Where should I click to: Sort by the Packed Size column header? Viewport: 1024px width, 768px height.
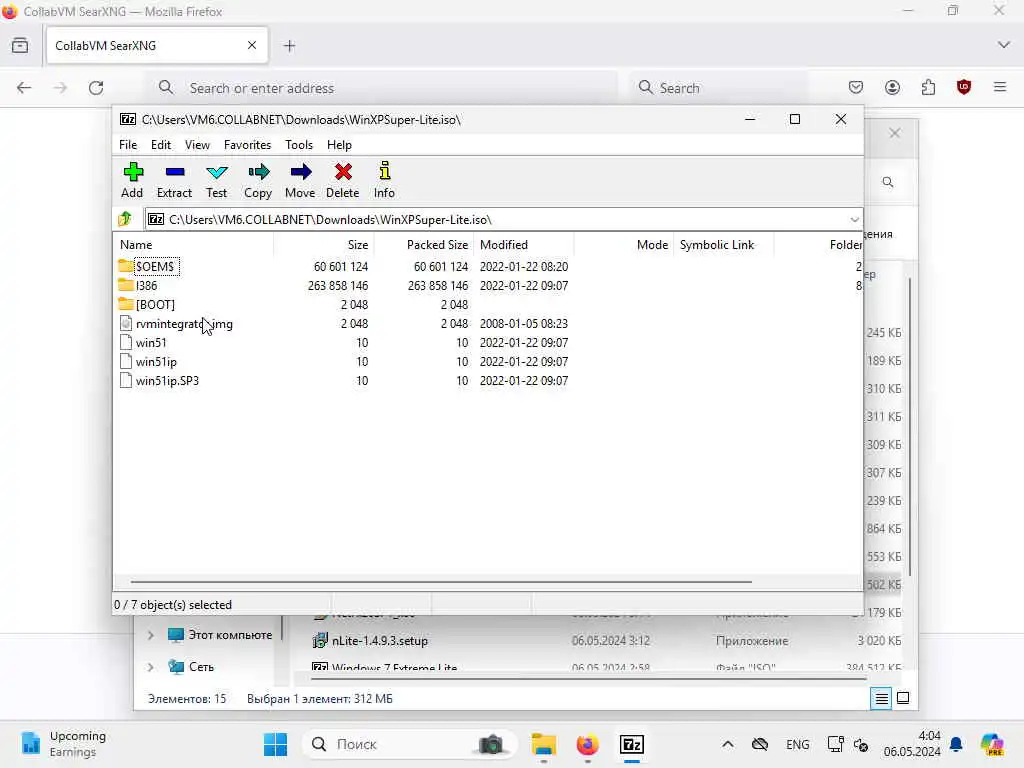pyautogui.click(x=424, y=244)
